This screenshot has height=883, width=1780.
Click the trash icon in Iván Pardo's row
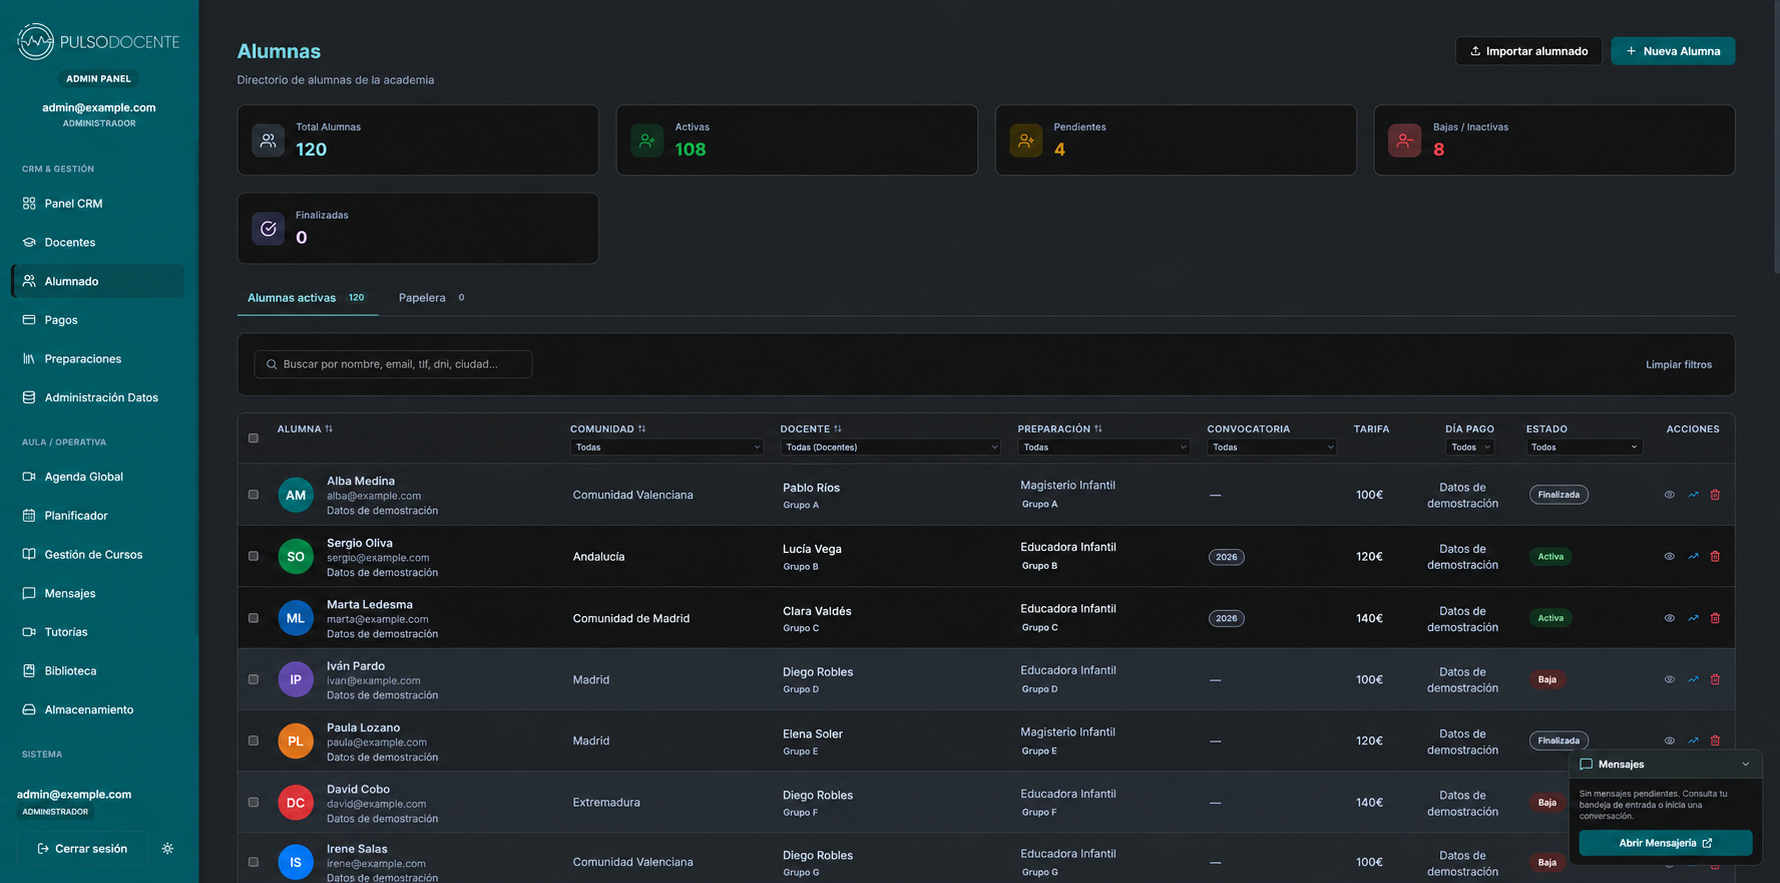pyautogui.click(x=1715, y=680)
